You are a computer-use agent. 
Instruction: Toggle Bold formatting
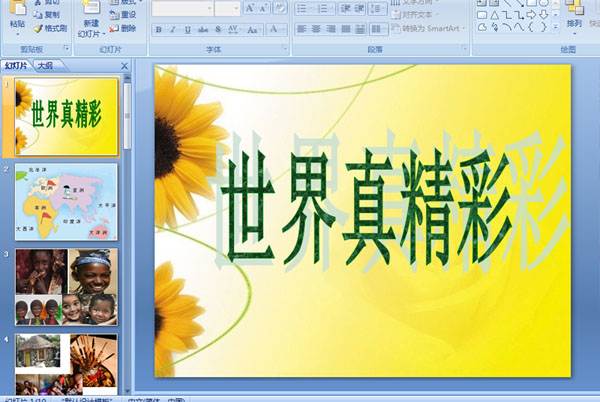158,29
